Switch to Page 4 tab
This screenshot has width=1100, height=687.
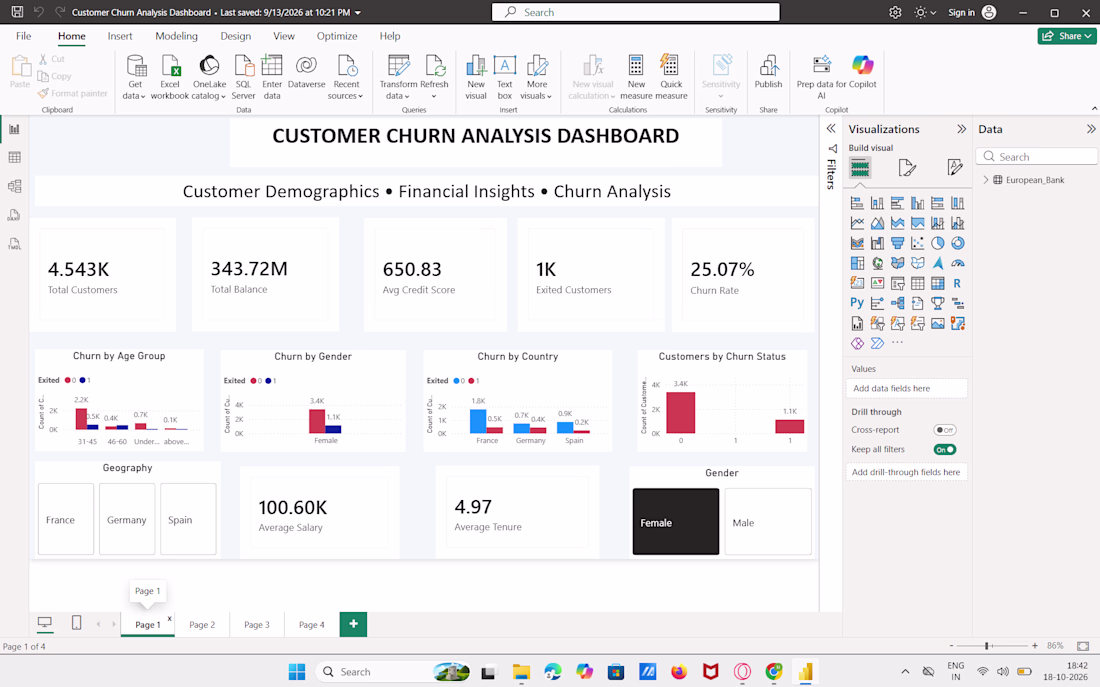tap(311, 625)
